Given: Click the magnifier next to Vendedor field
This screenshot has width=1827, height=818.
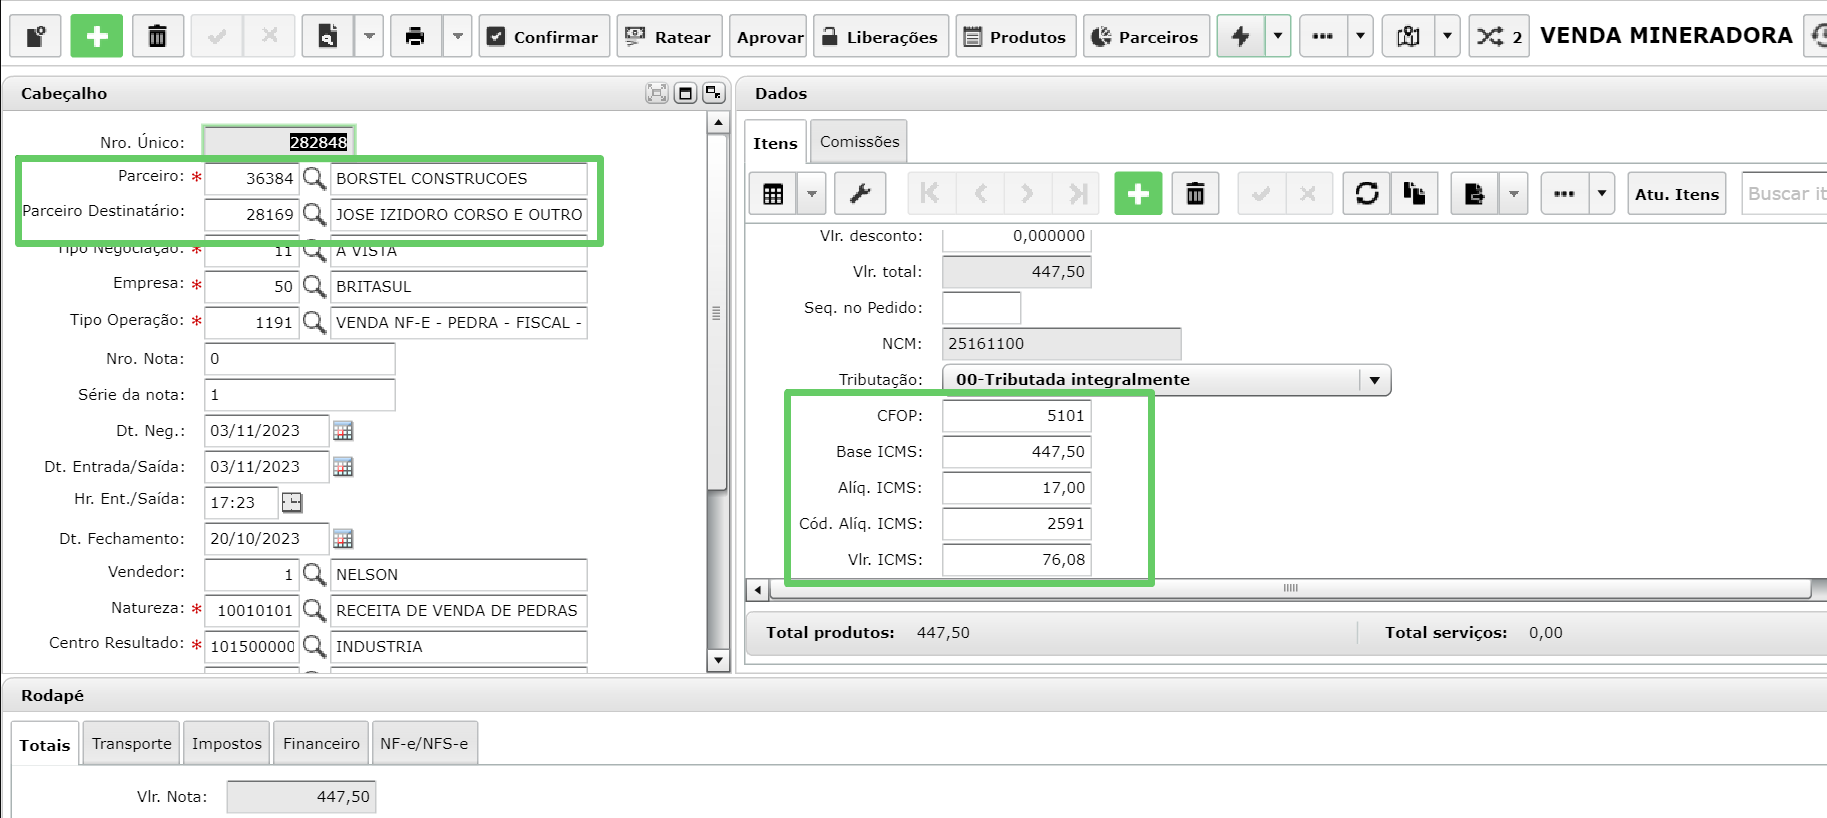Looking at the screenshot, I should [x=314, y=574].
